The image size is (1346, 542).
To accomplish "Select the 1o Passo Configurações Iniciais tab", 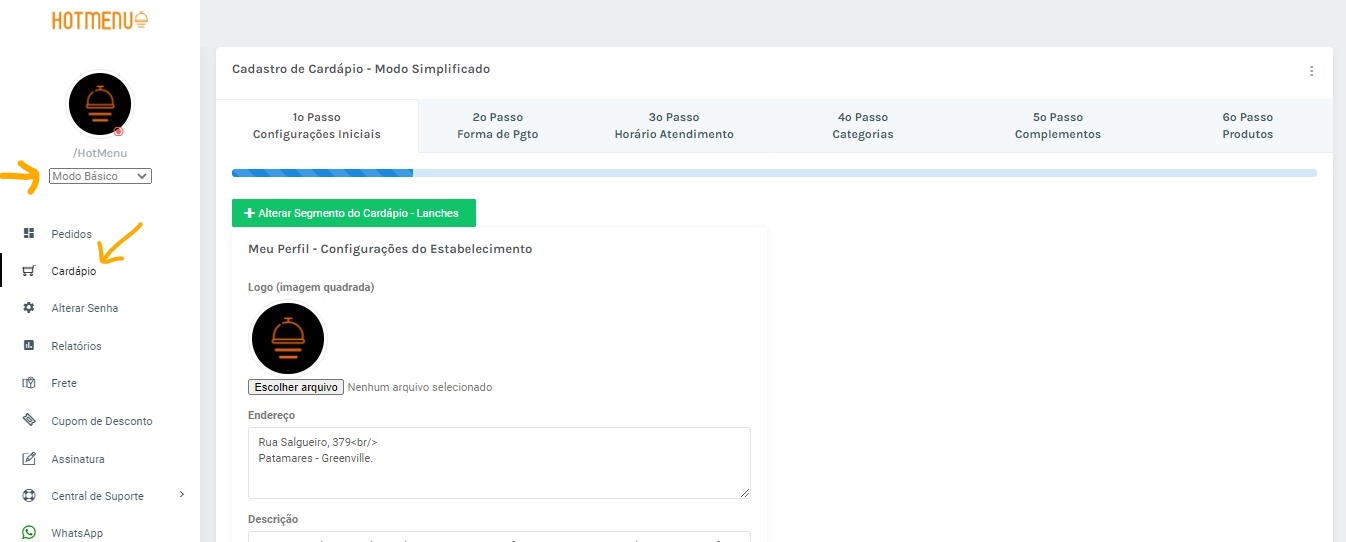I will 317,126.
